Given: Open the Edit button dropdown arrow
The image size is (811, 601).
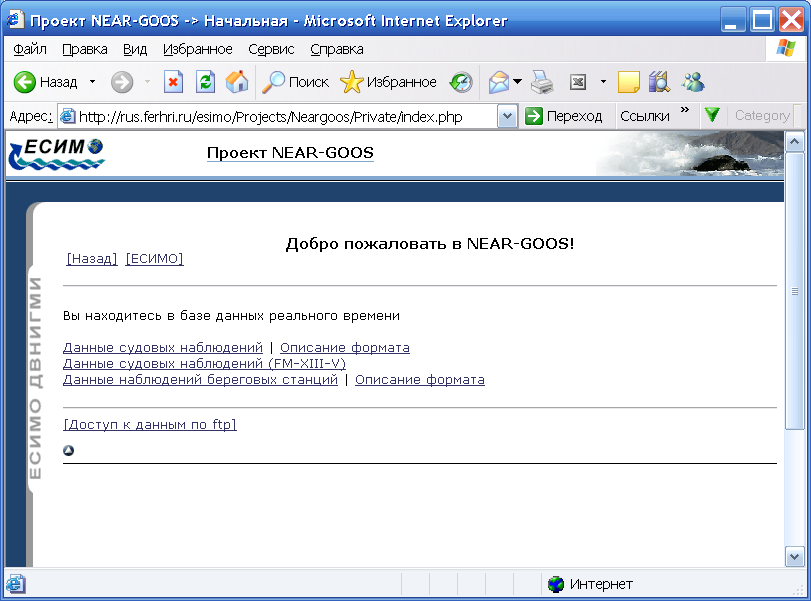Looking at the screenshot, I should 603,82.
